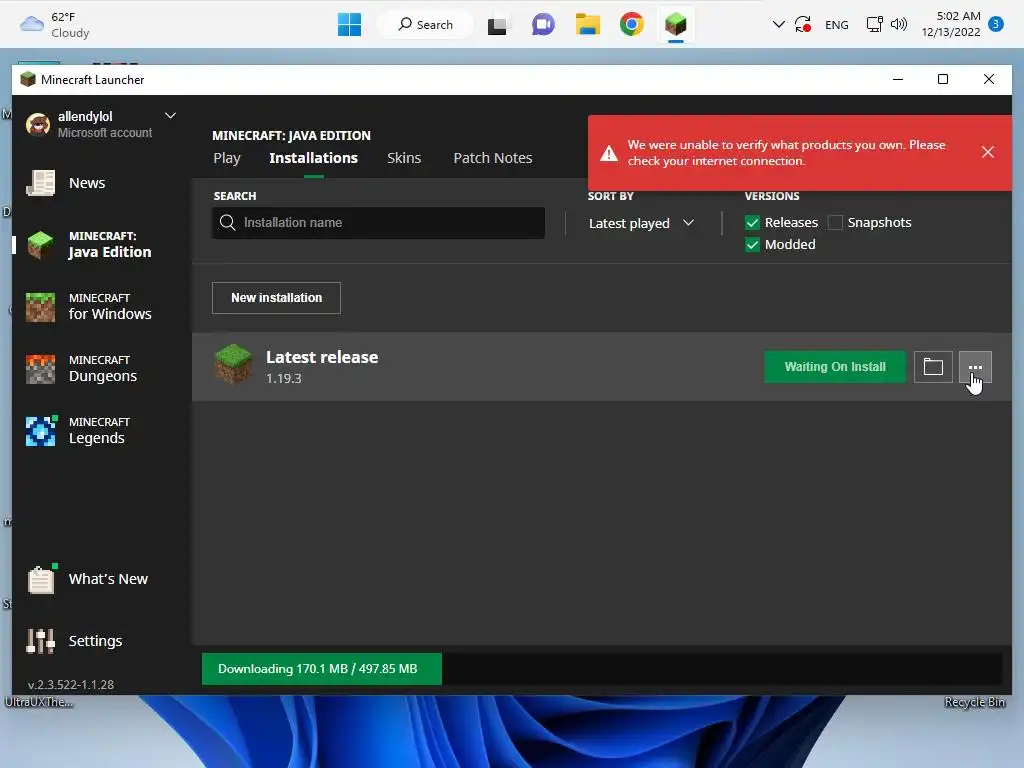This screenshot has width=1024, height=768.
Task: Expand the account dropdown chevron
Action: pyautogui.click(x=170, y=116)
